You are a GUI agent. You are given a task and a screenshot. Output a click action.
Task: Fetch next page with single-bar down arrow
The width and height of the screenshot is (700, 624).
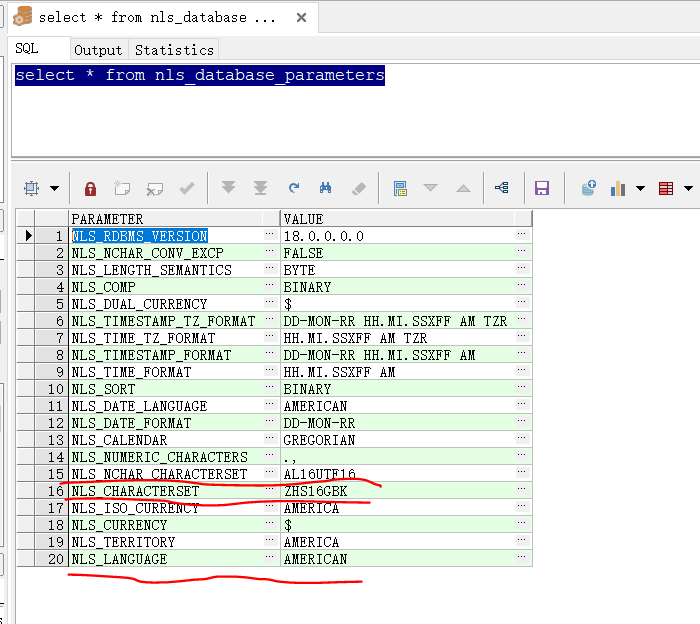[229, 187]
